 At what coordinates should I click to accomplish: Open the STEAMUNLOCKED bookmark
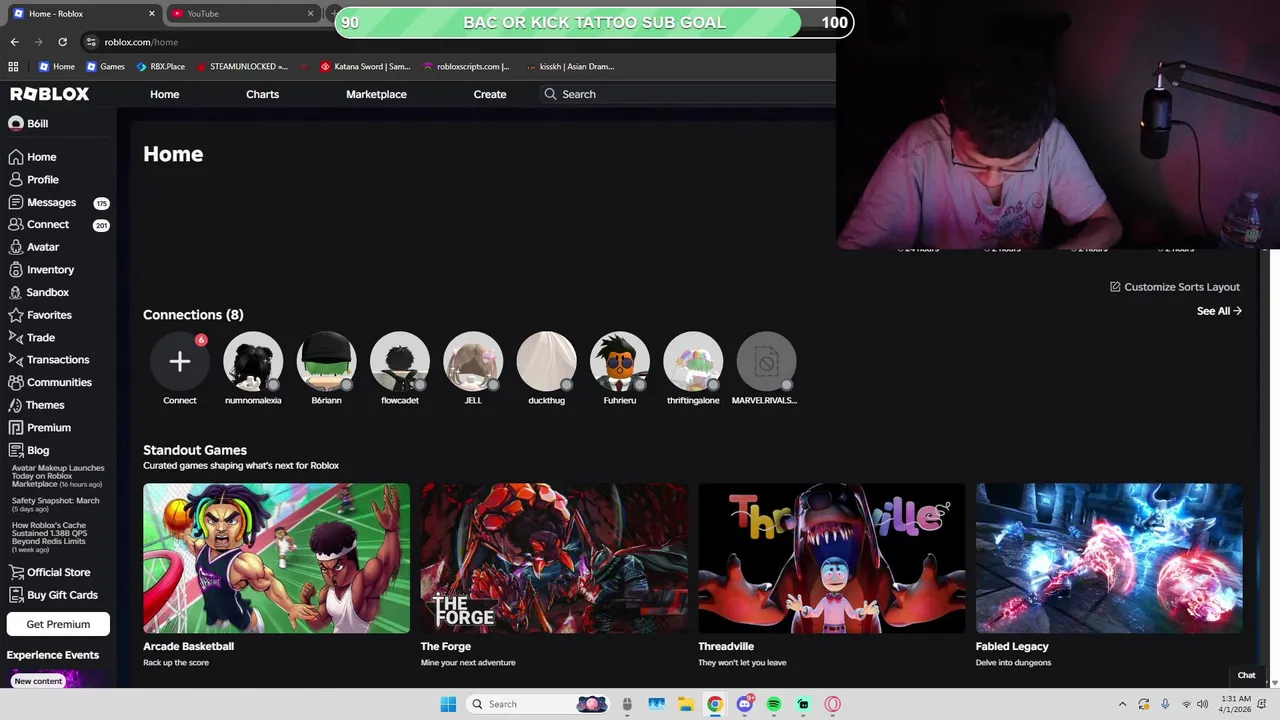click(242, 66)
